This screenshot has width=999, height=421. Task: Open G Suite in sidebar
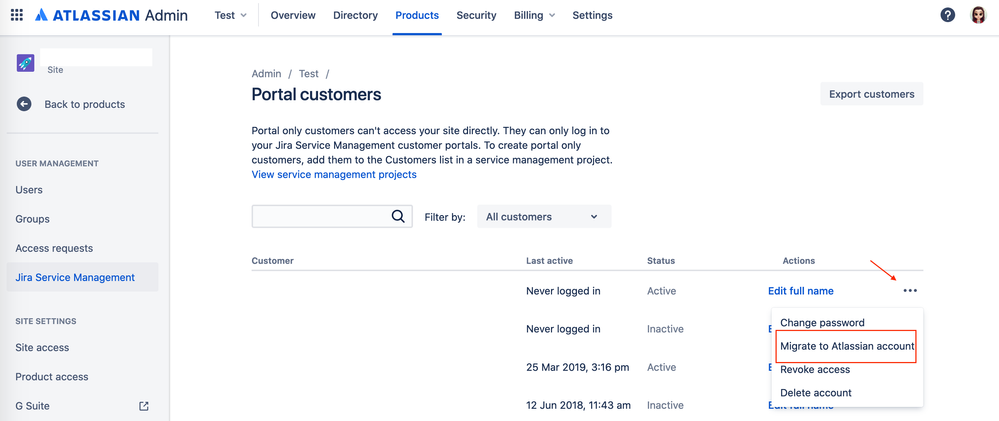[x=32, y=406]
